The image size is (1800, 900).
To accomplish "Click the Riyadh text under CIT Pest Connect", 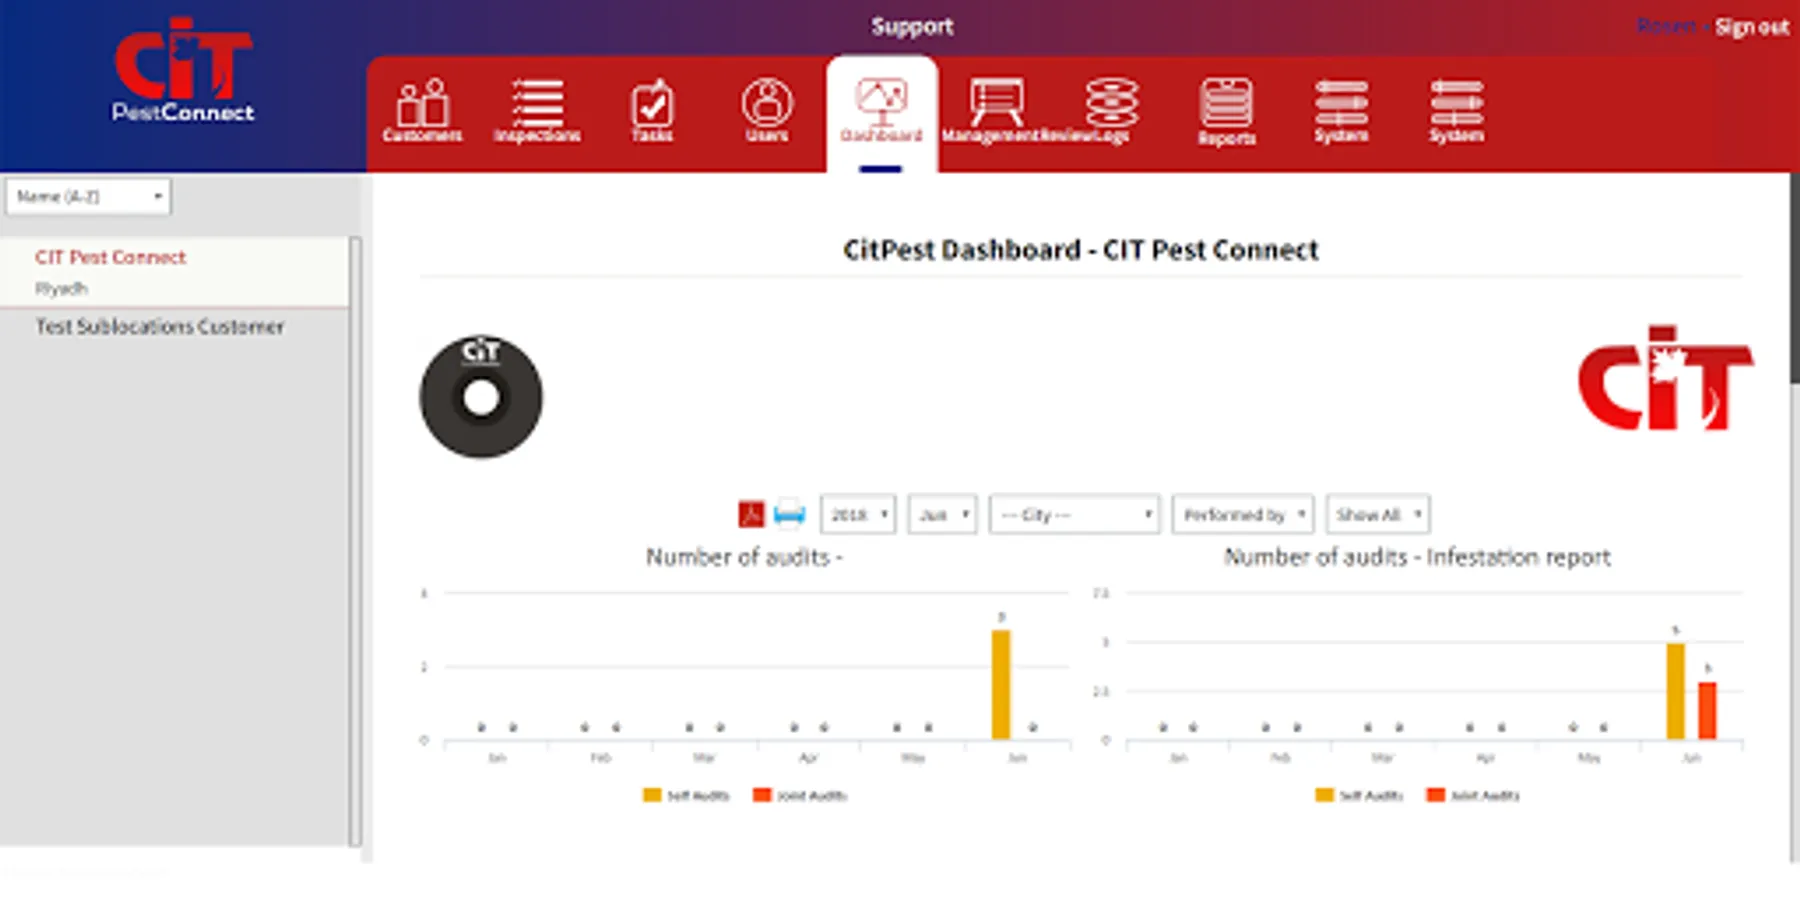I will pos(62,289).
